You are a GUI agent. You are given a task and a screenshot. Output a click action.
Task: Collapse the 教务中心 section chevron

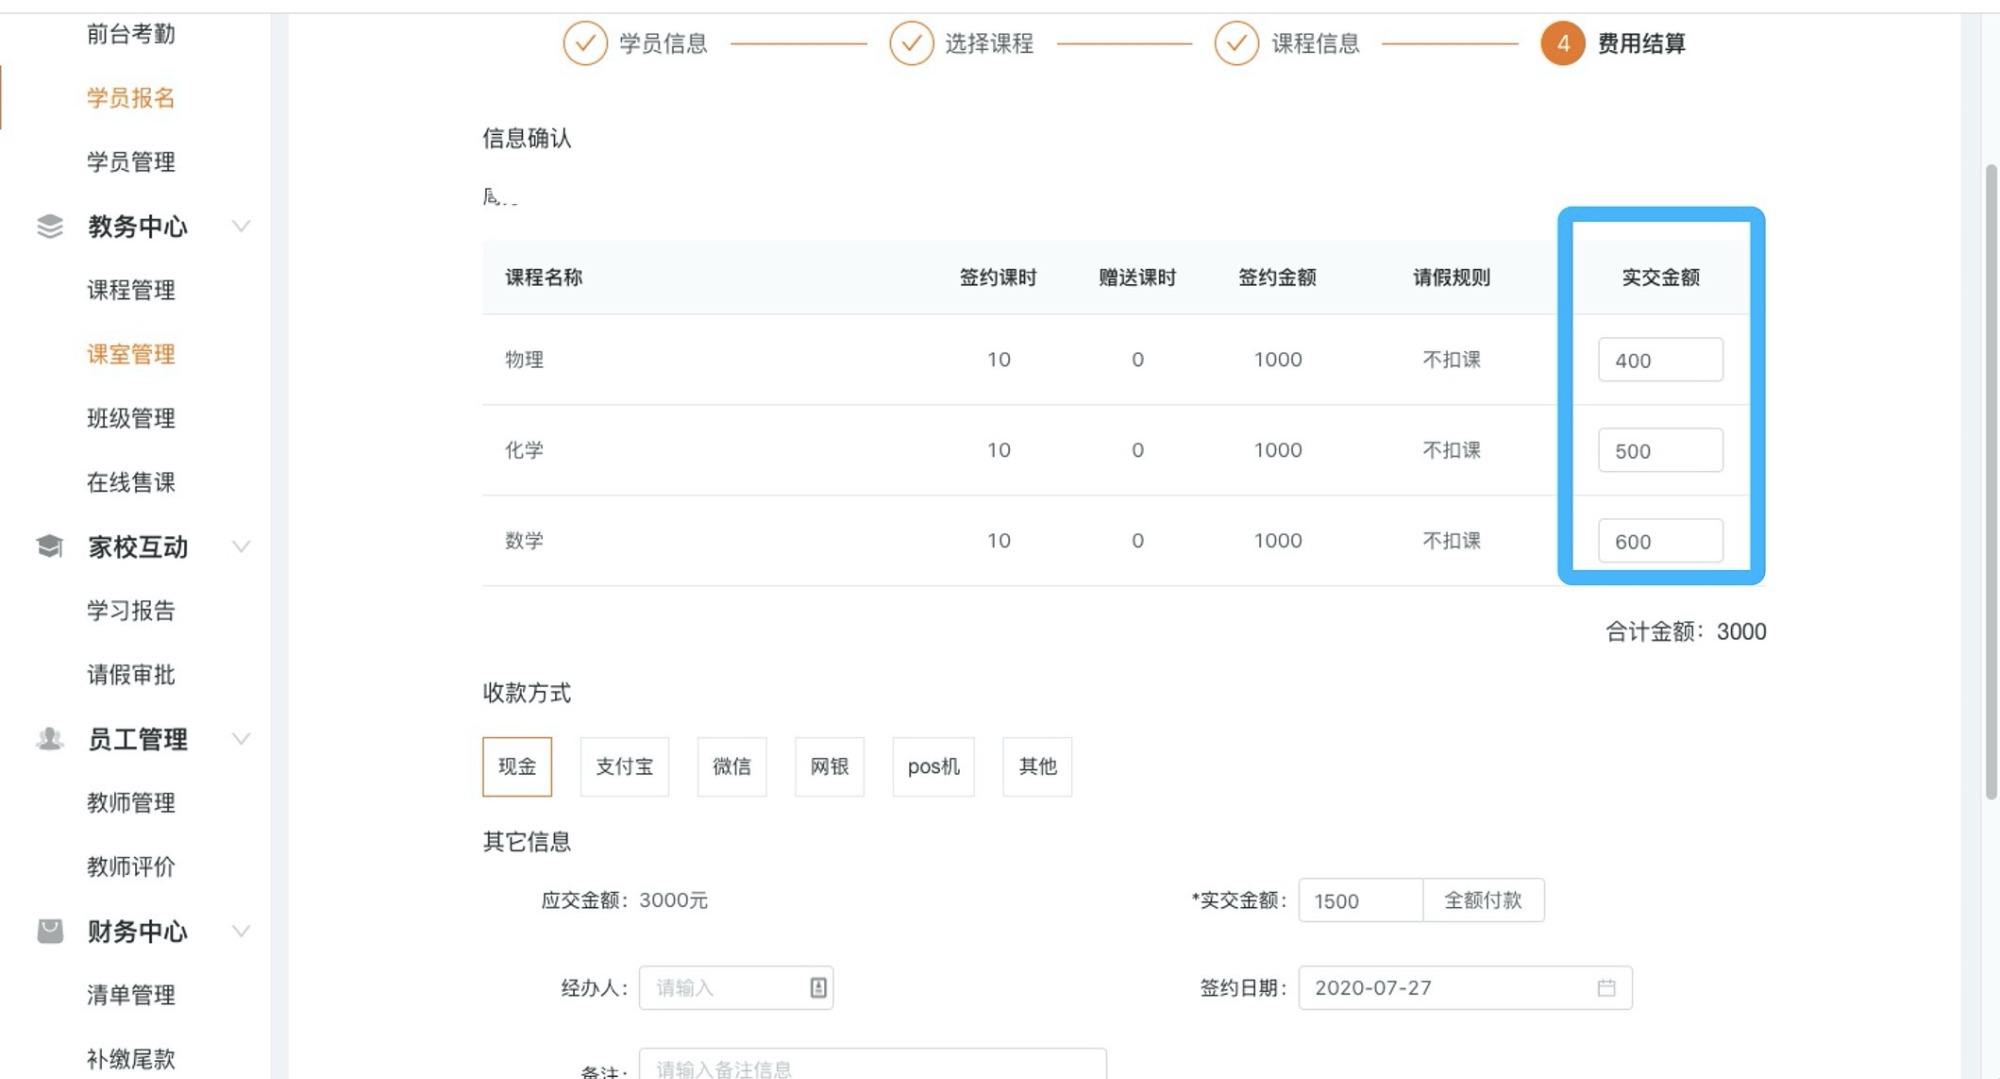(x=241, y=227)
